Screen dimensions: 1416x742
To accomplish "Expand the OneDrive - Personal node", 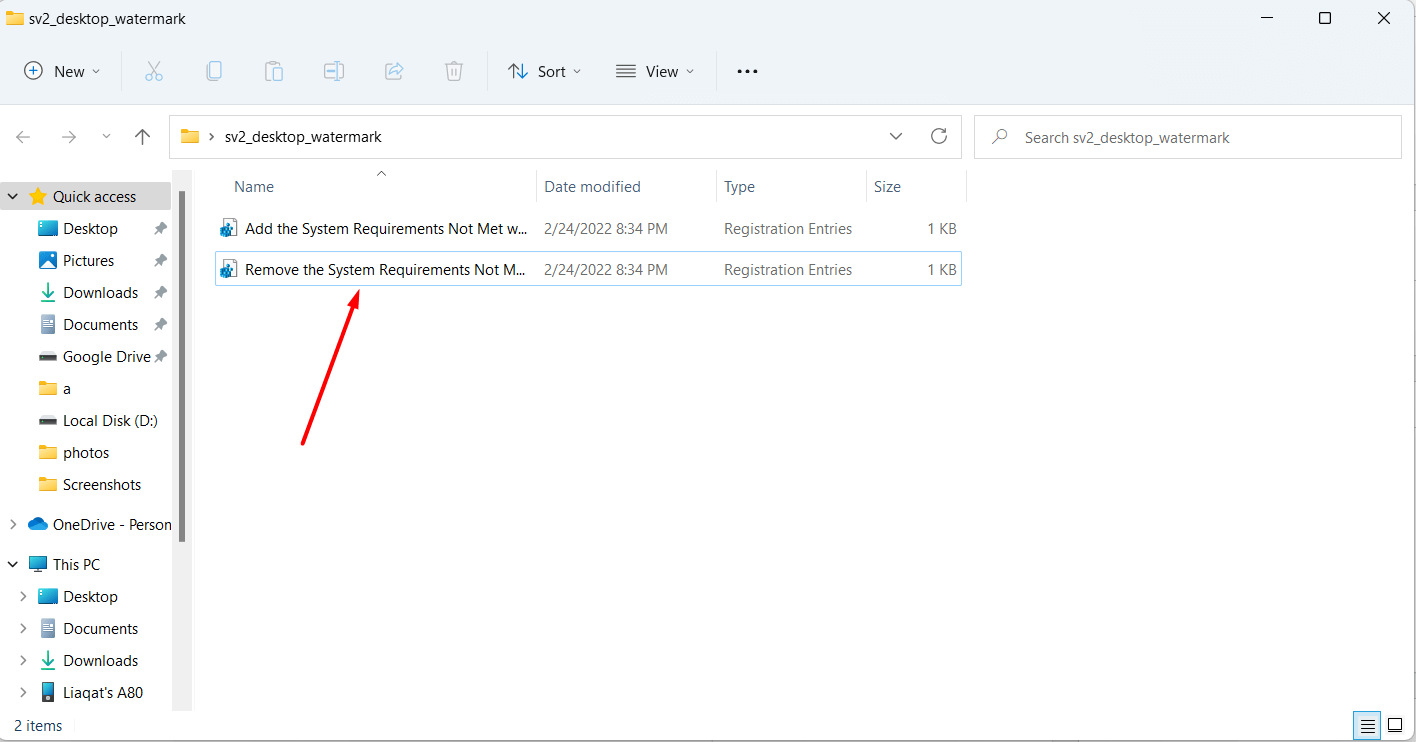I will tap(13, 524).
